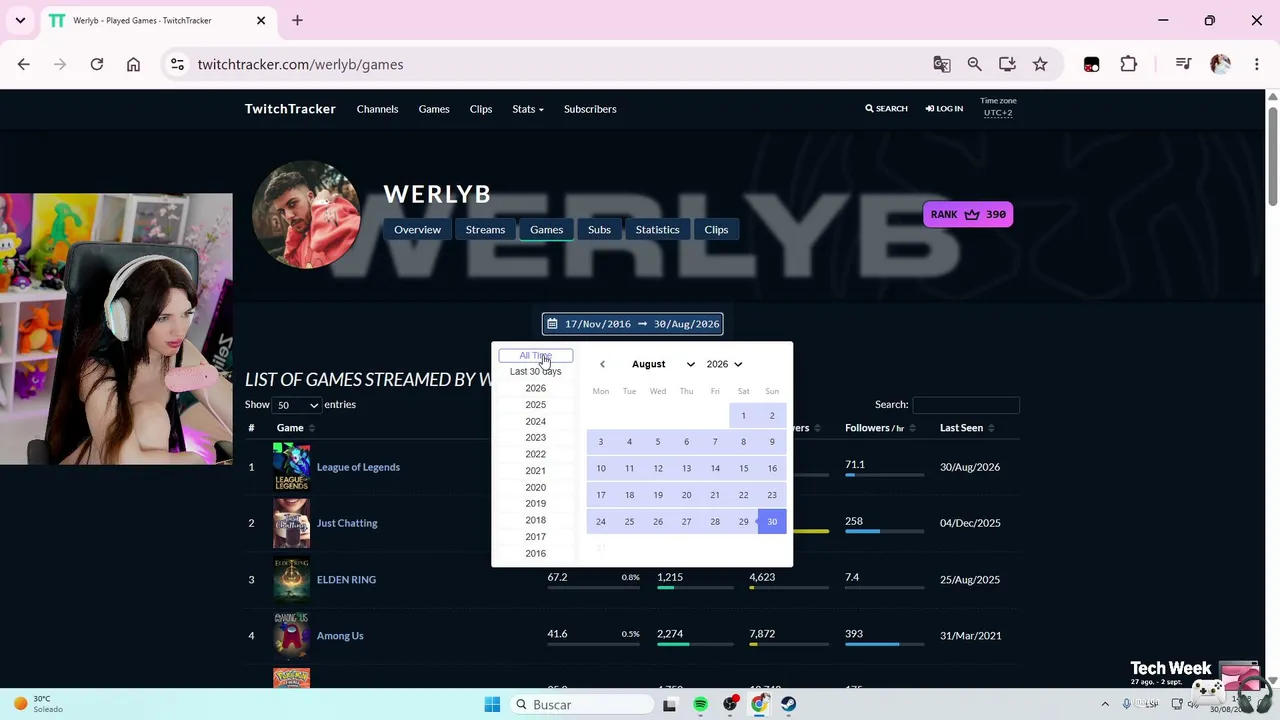Image resolution: width=1280 pixels, height=720 pixels.
Task: Go to previous month in calendar
Action: tap(602, 364)
